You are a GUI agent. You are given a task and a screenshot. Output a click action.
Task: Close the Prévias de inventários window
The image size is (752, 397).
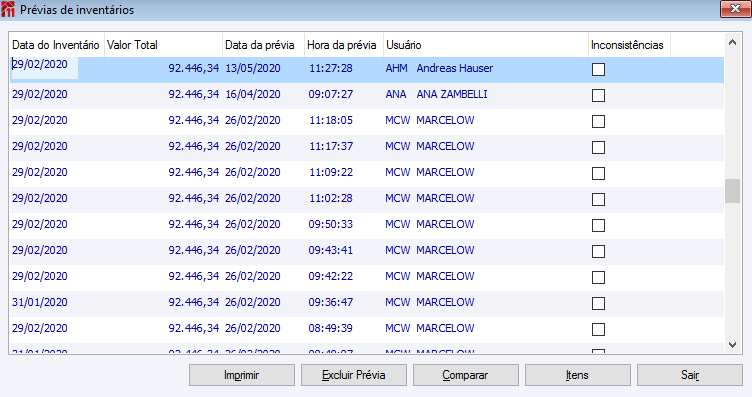pyautogui.click(x=735, y=9)
